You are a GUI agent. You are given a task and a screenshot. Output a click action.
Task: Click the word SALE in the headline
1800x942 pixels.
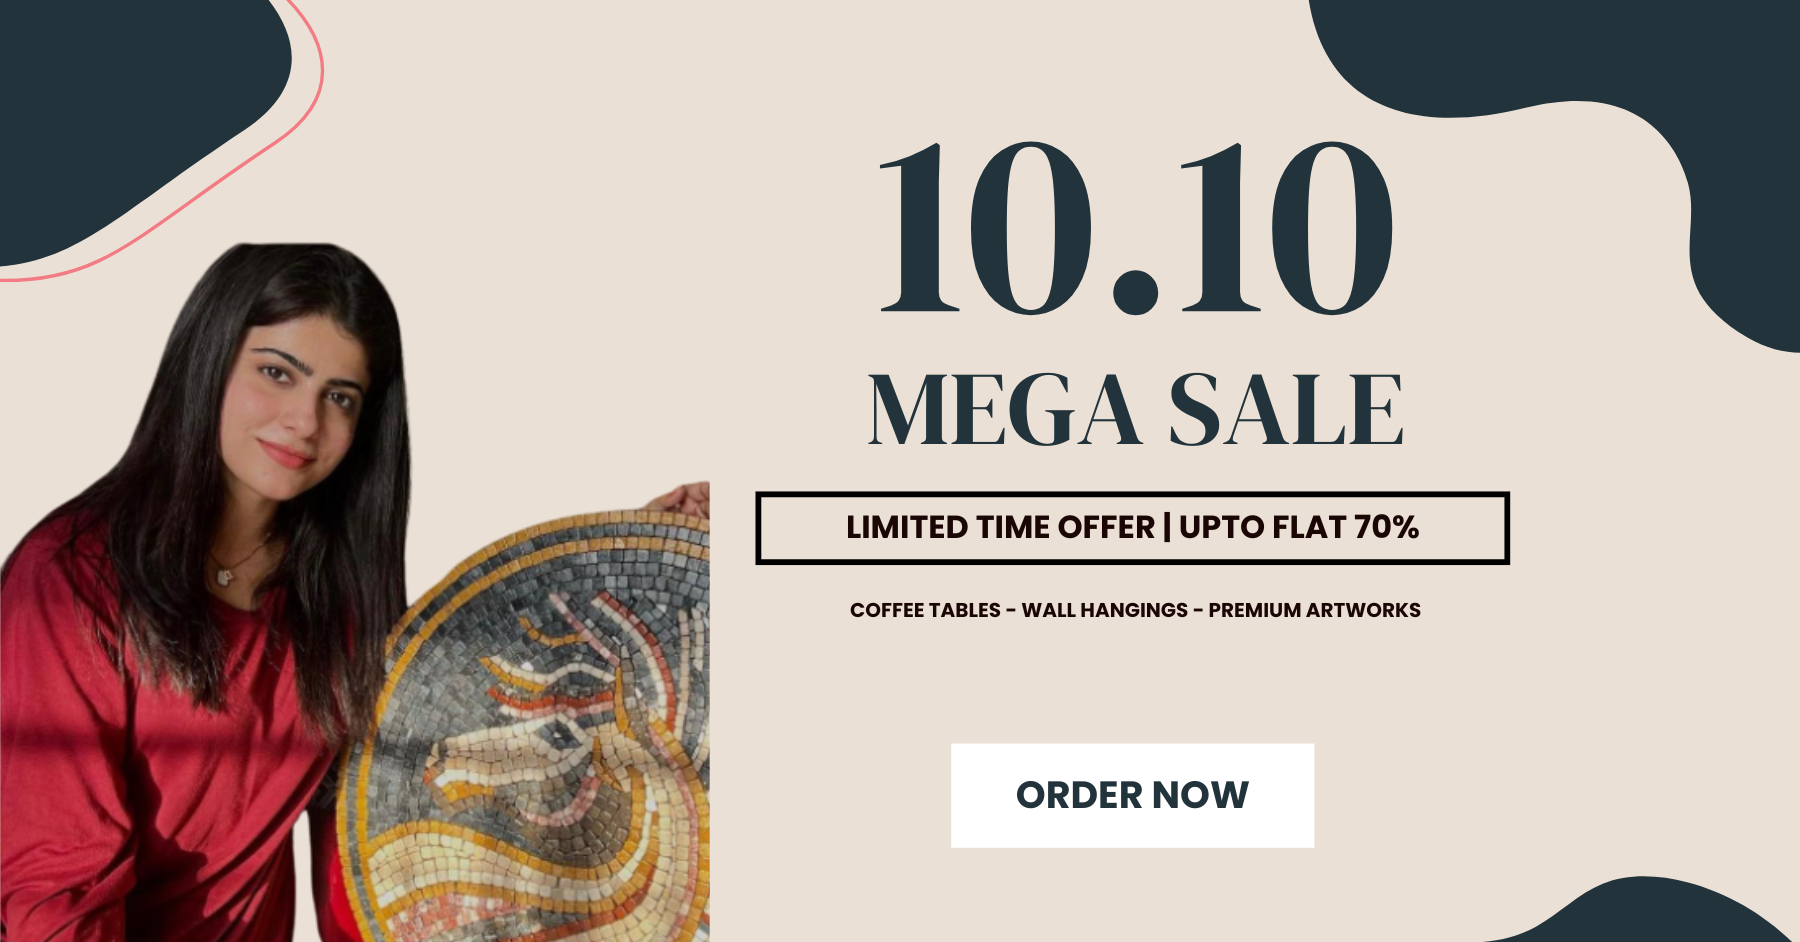click(1286, 410)
